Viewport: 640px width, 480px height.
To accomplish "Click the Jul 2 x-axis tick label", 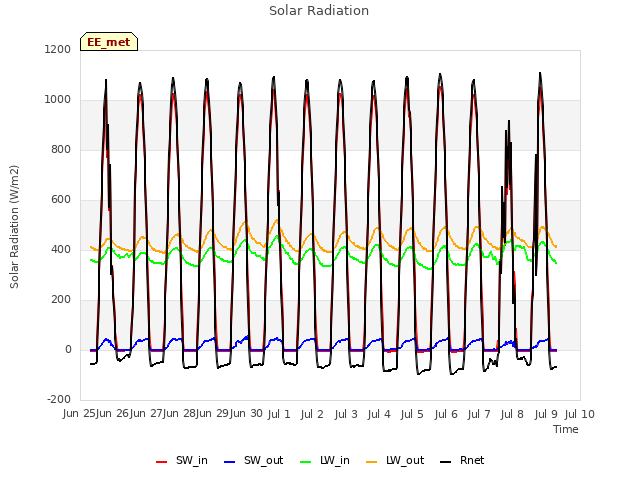I will click(312, 414).
